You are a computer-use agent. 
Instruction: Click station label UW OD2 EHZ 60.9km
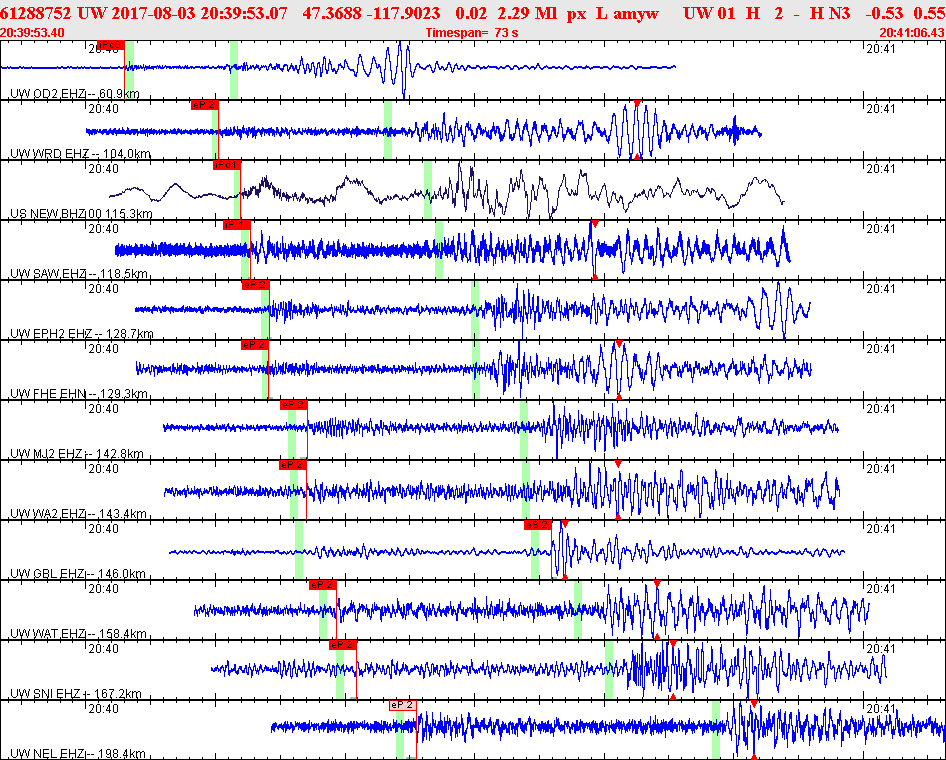75,93
